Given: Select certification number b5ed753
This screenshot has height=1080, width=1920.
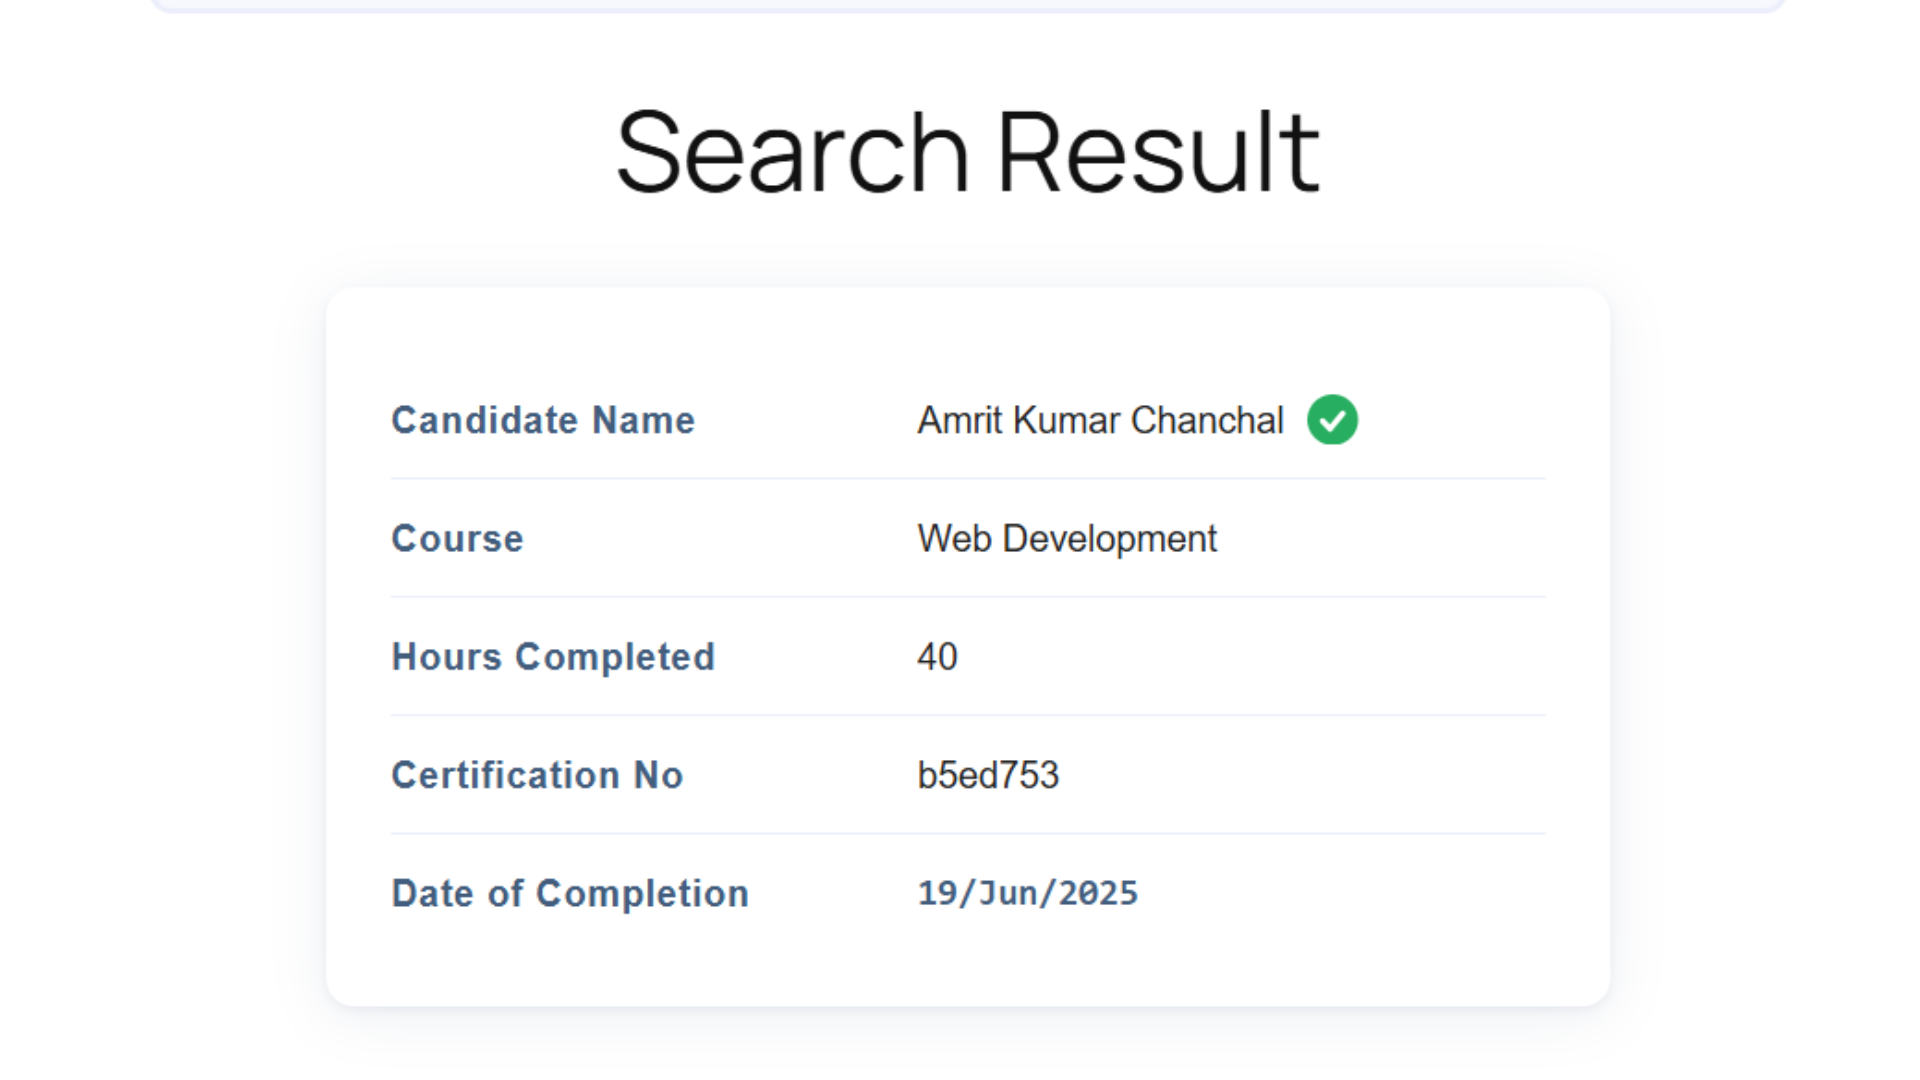Looking at the screenshot, I should (x=988, y=775).
